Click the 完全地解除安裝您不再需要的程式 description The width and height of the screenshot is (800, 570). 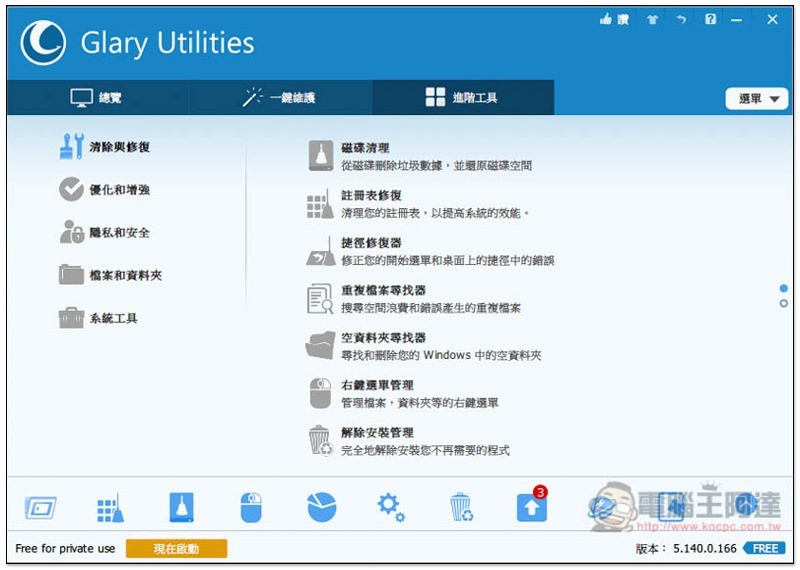pyautogui.click(x=425, y=451)
